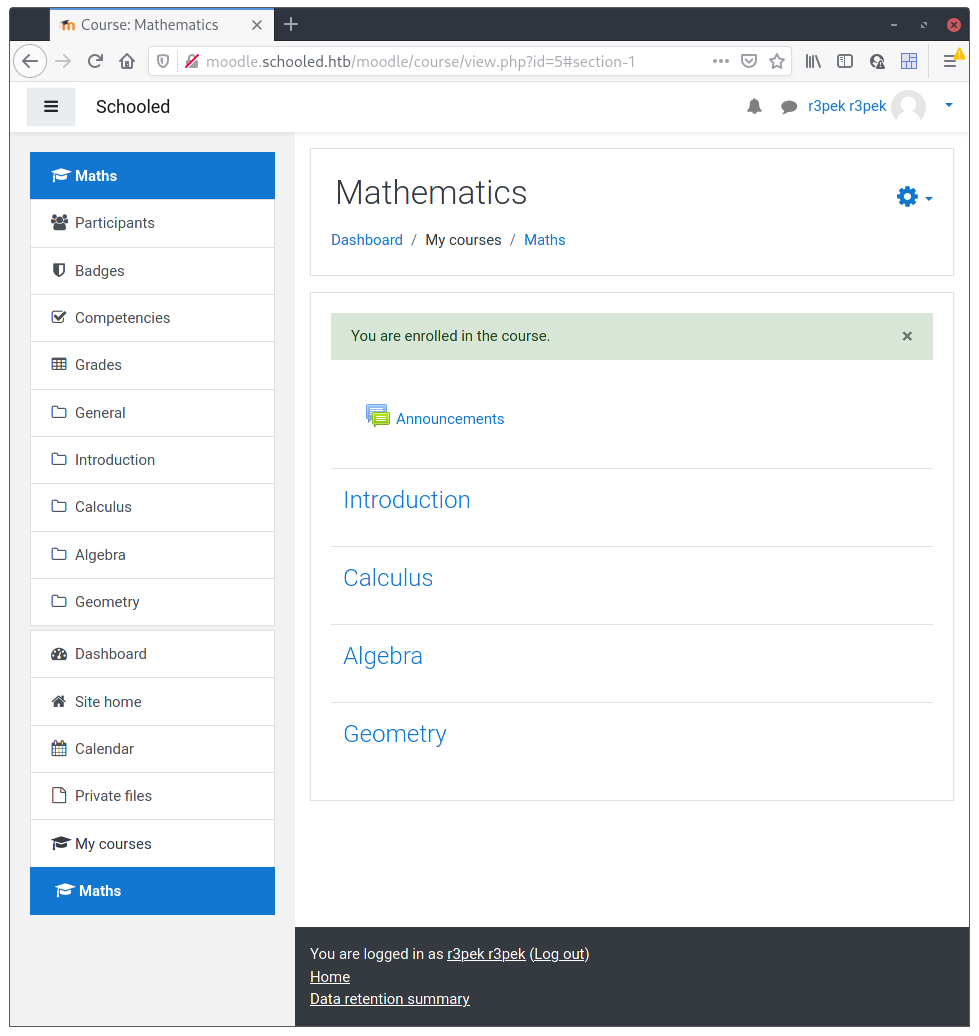Click the tracking protection shield
The height and width of the screenshot is (1036, 979).
161,61
